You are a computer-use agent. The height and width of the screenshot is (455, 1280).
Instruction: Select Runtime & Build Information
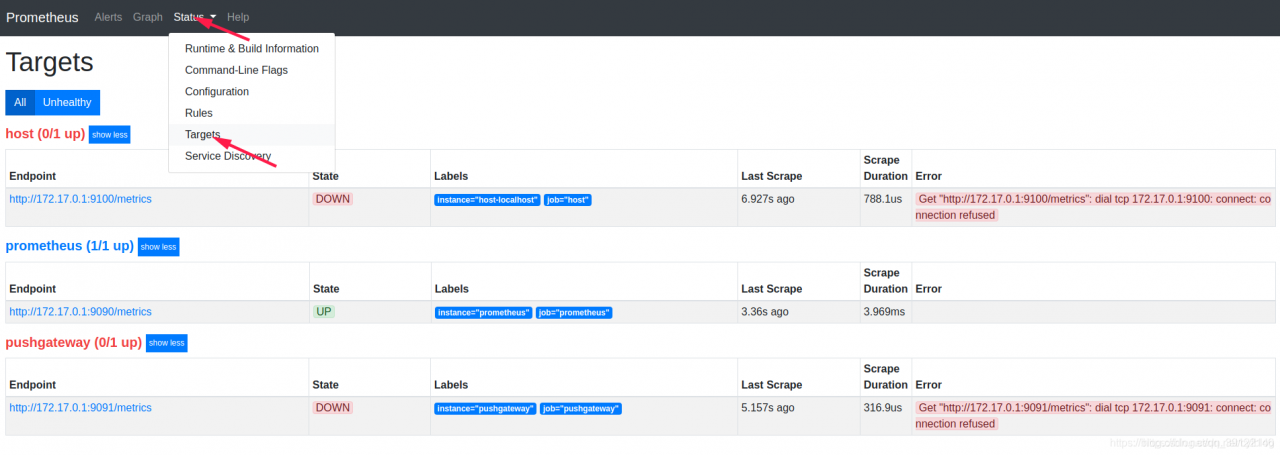pyautogui.click(x=252, y=49)
